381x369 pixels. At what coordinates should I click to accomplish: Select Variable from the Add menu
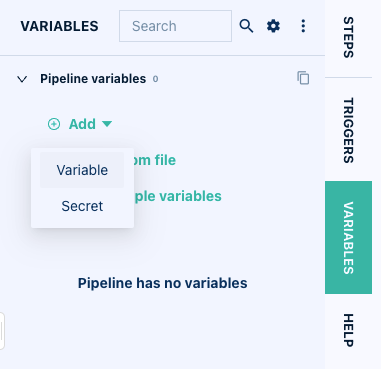click(82, 170)
